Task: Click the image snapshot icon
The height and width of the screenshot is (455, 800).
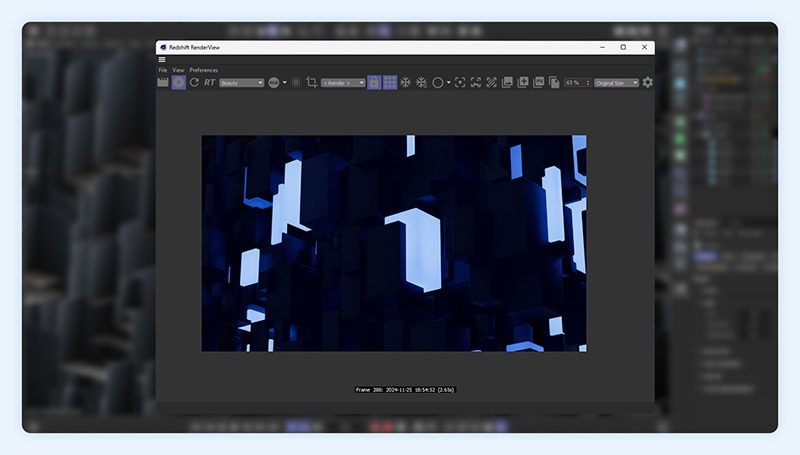Action: click(x=507, y=82)
